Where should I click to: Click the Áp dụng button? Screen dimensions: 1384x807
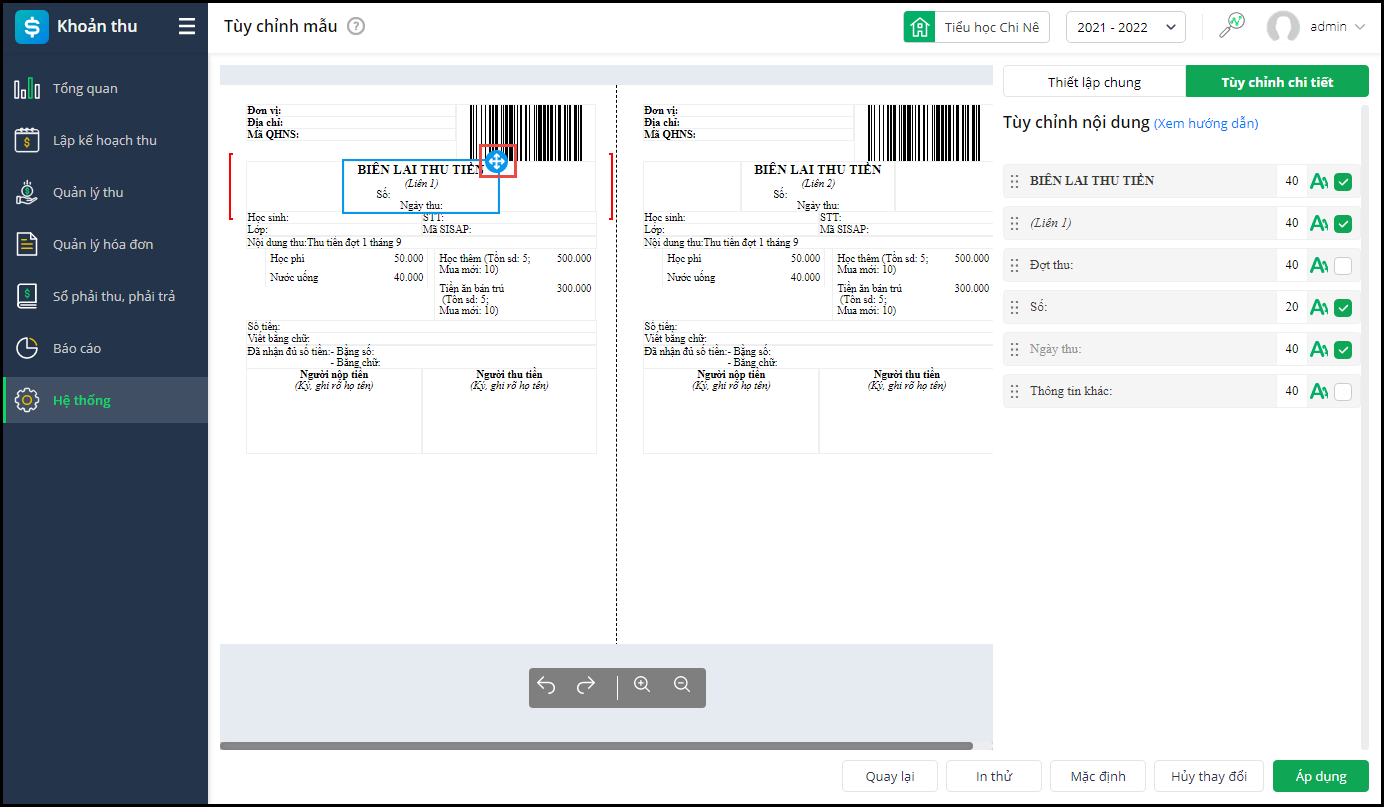click(1321, 776)
